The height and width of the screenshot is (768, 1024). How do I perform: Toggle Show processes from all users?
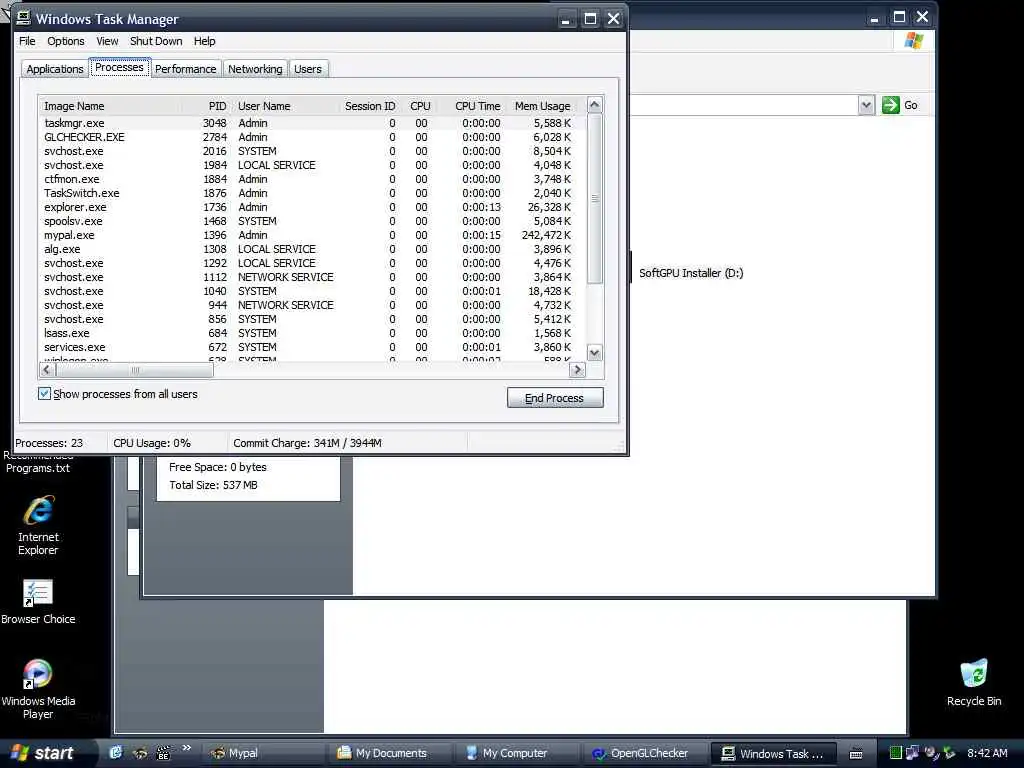(x=44, y=394)
